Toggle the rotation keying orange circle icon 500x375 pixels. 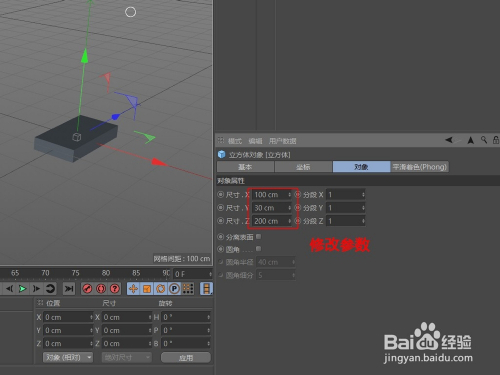[161, 289]
